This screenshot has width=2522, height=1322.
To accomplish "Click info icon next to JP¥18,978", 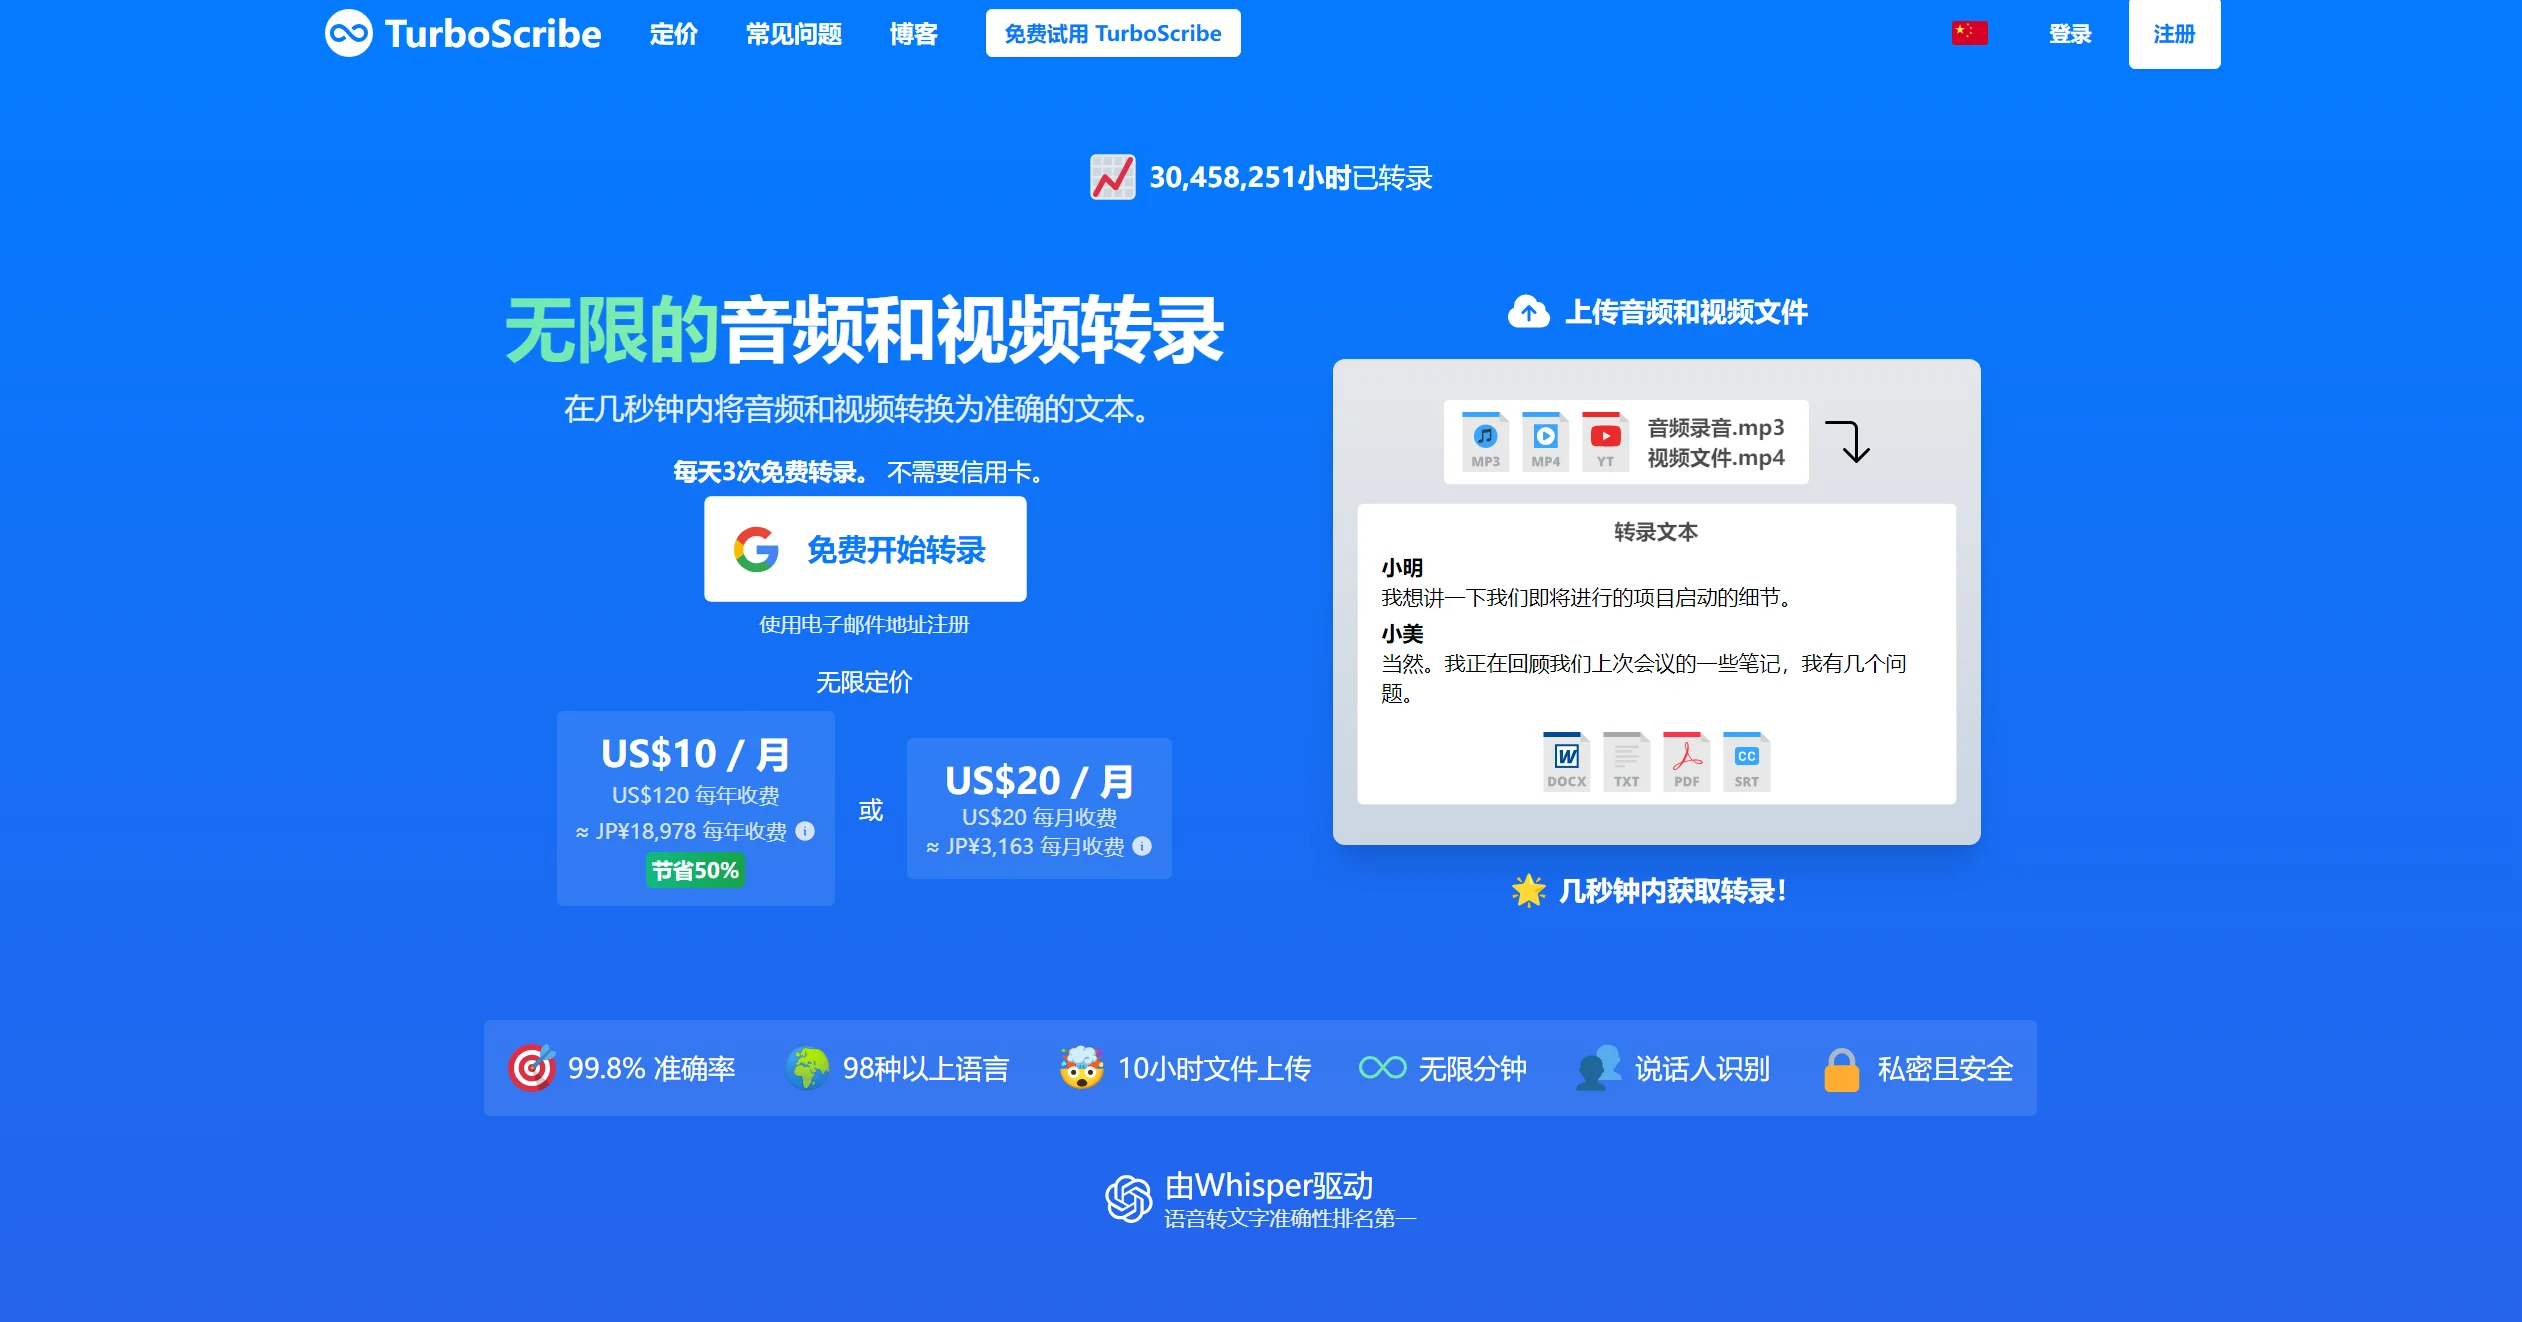I will (805, 831).
